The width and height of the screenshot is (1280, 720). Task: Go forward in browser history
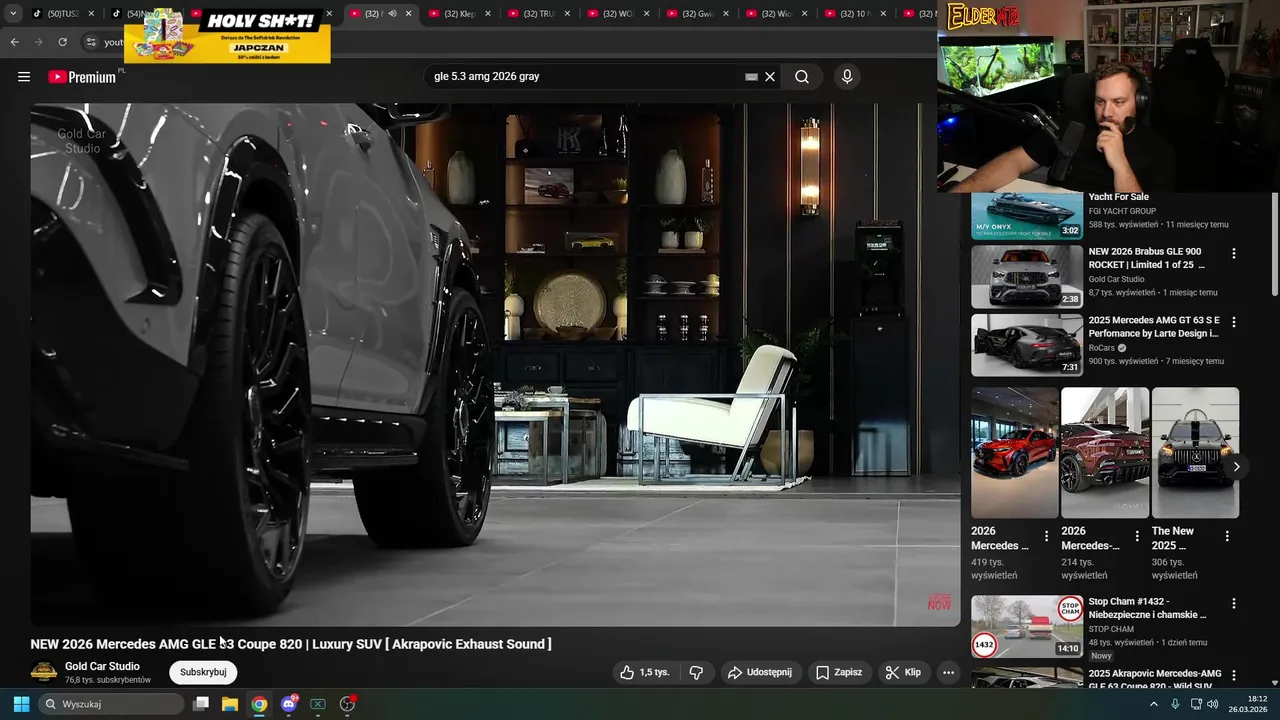(38, 42)
